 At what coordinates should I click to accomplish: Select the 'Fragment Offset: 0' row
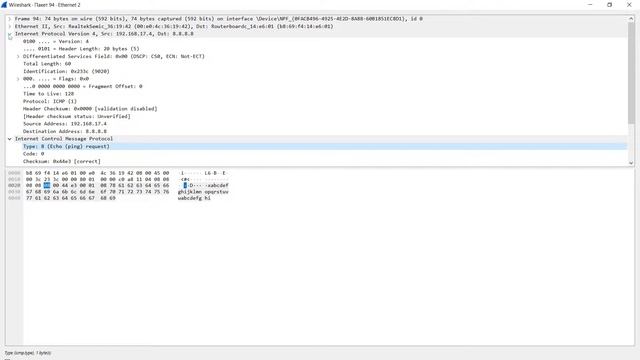tap(82, 86)
